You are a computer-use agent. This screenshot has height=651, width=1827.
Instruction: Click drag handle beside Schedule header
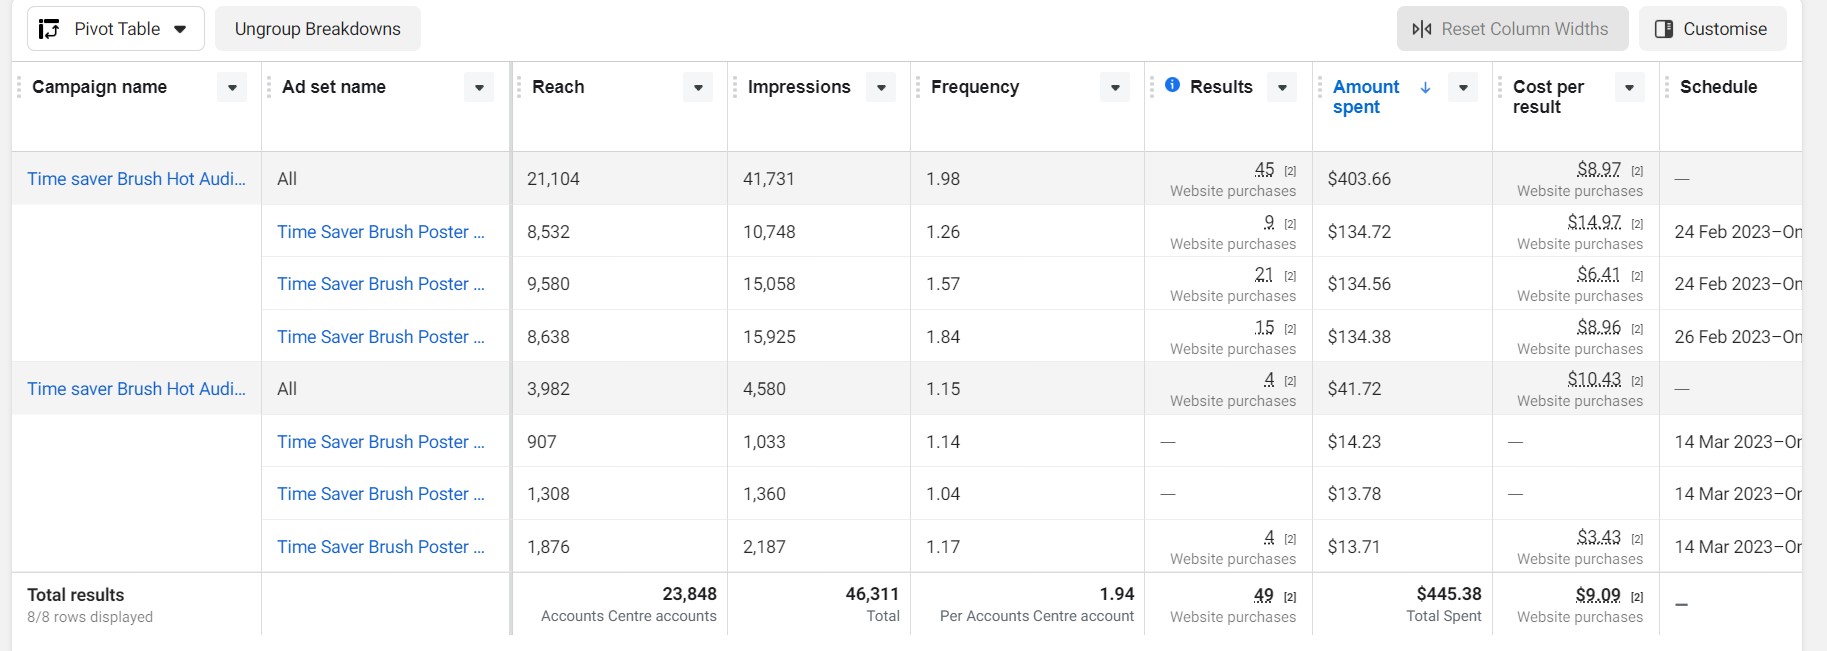1667,88
